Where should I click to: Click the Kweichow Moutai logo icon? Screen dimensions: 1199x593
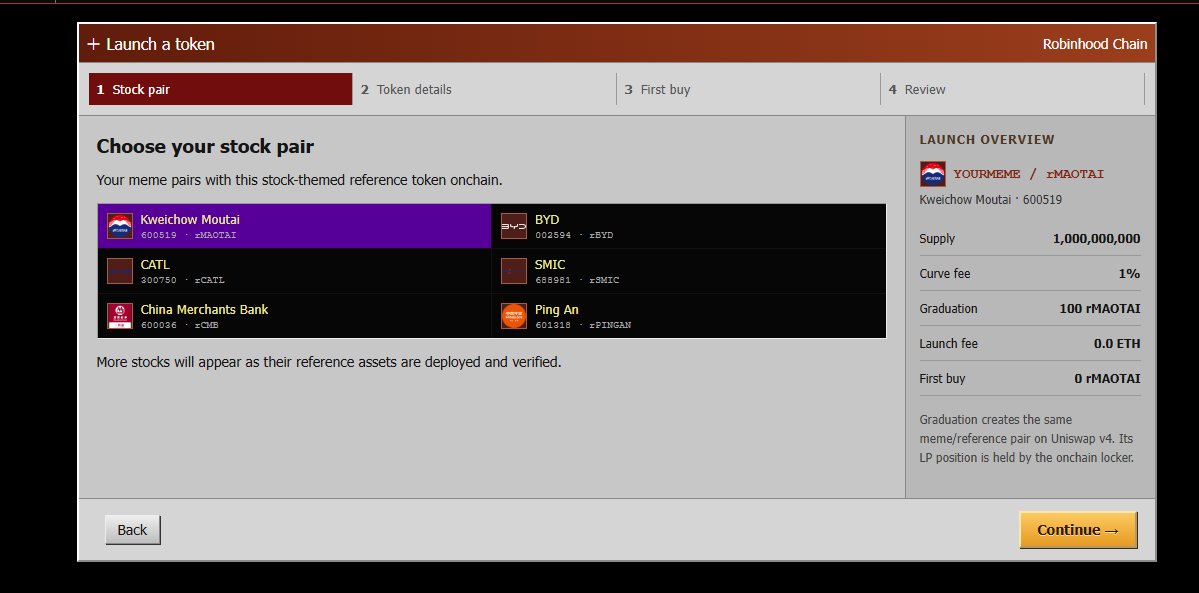[120, 226]
